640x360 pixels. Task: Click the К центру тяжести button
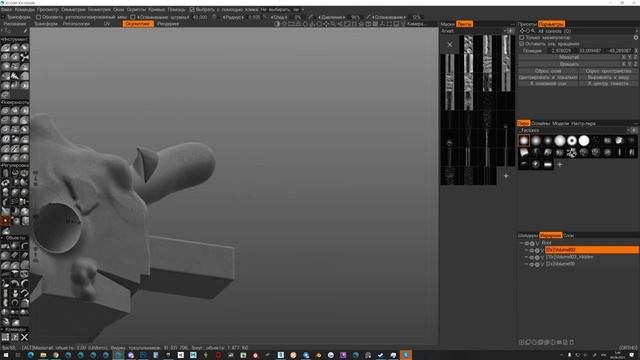click(608, 83)
